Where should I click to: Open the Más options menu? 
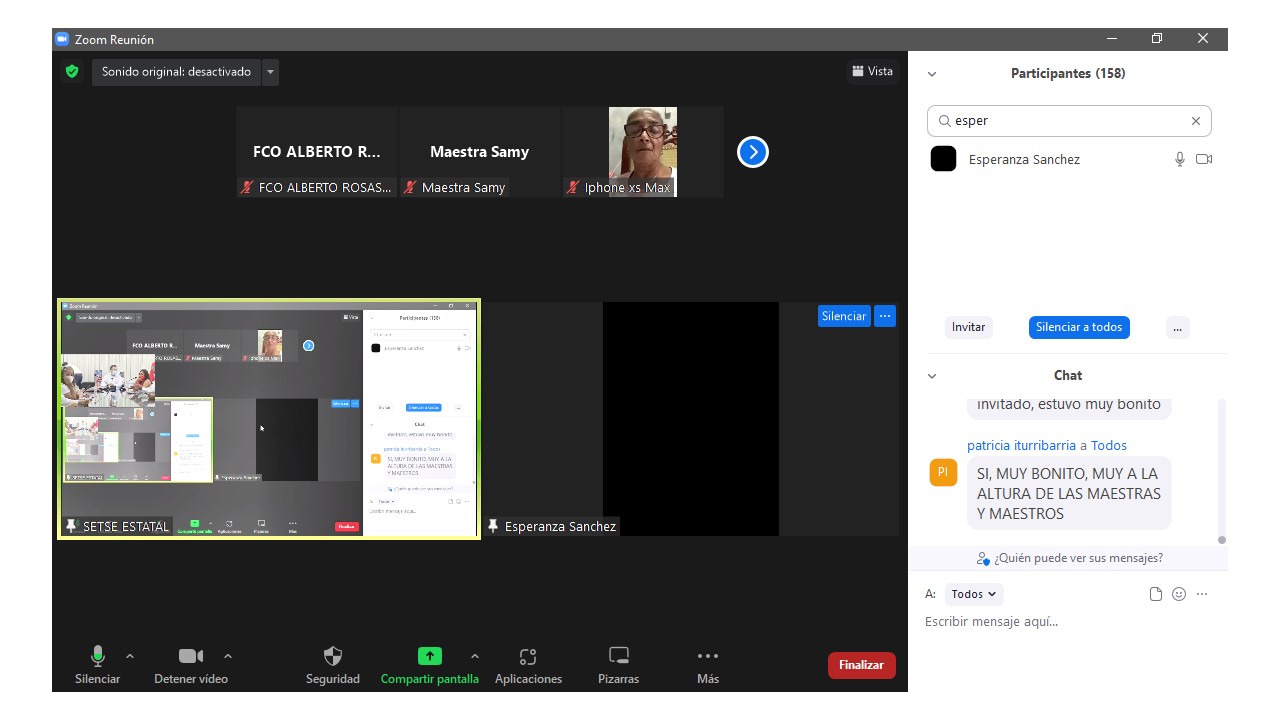click(x=708, y=665)
